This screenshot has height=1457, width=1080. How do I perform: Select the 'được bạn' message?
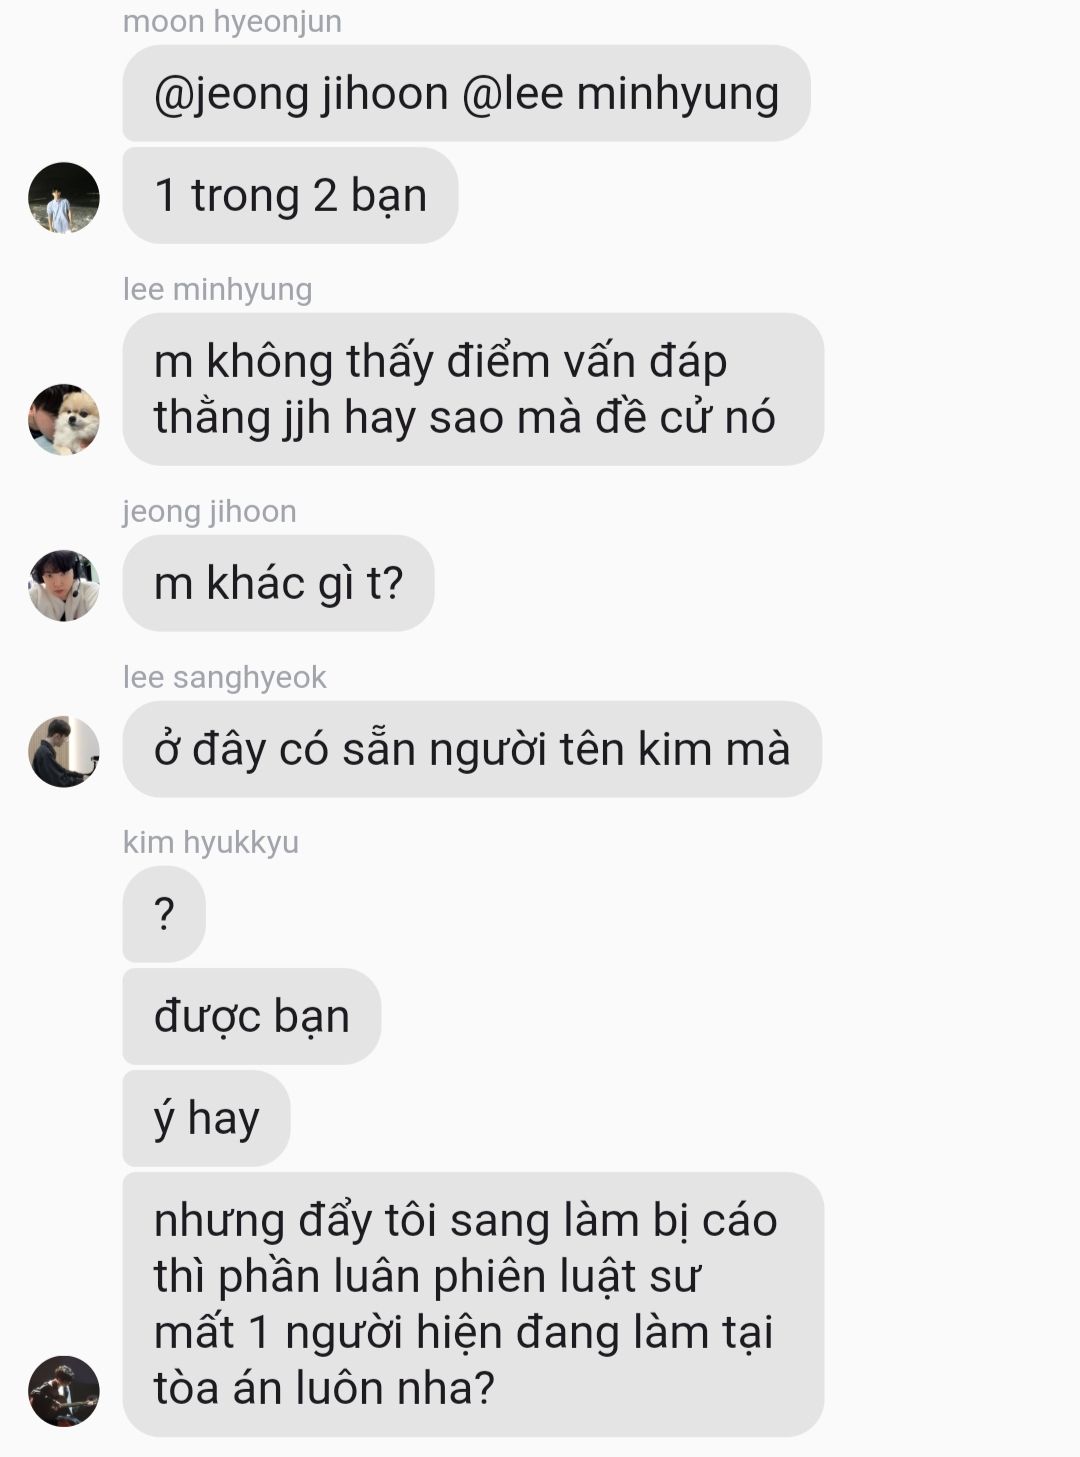coord(252,1016)
